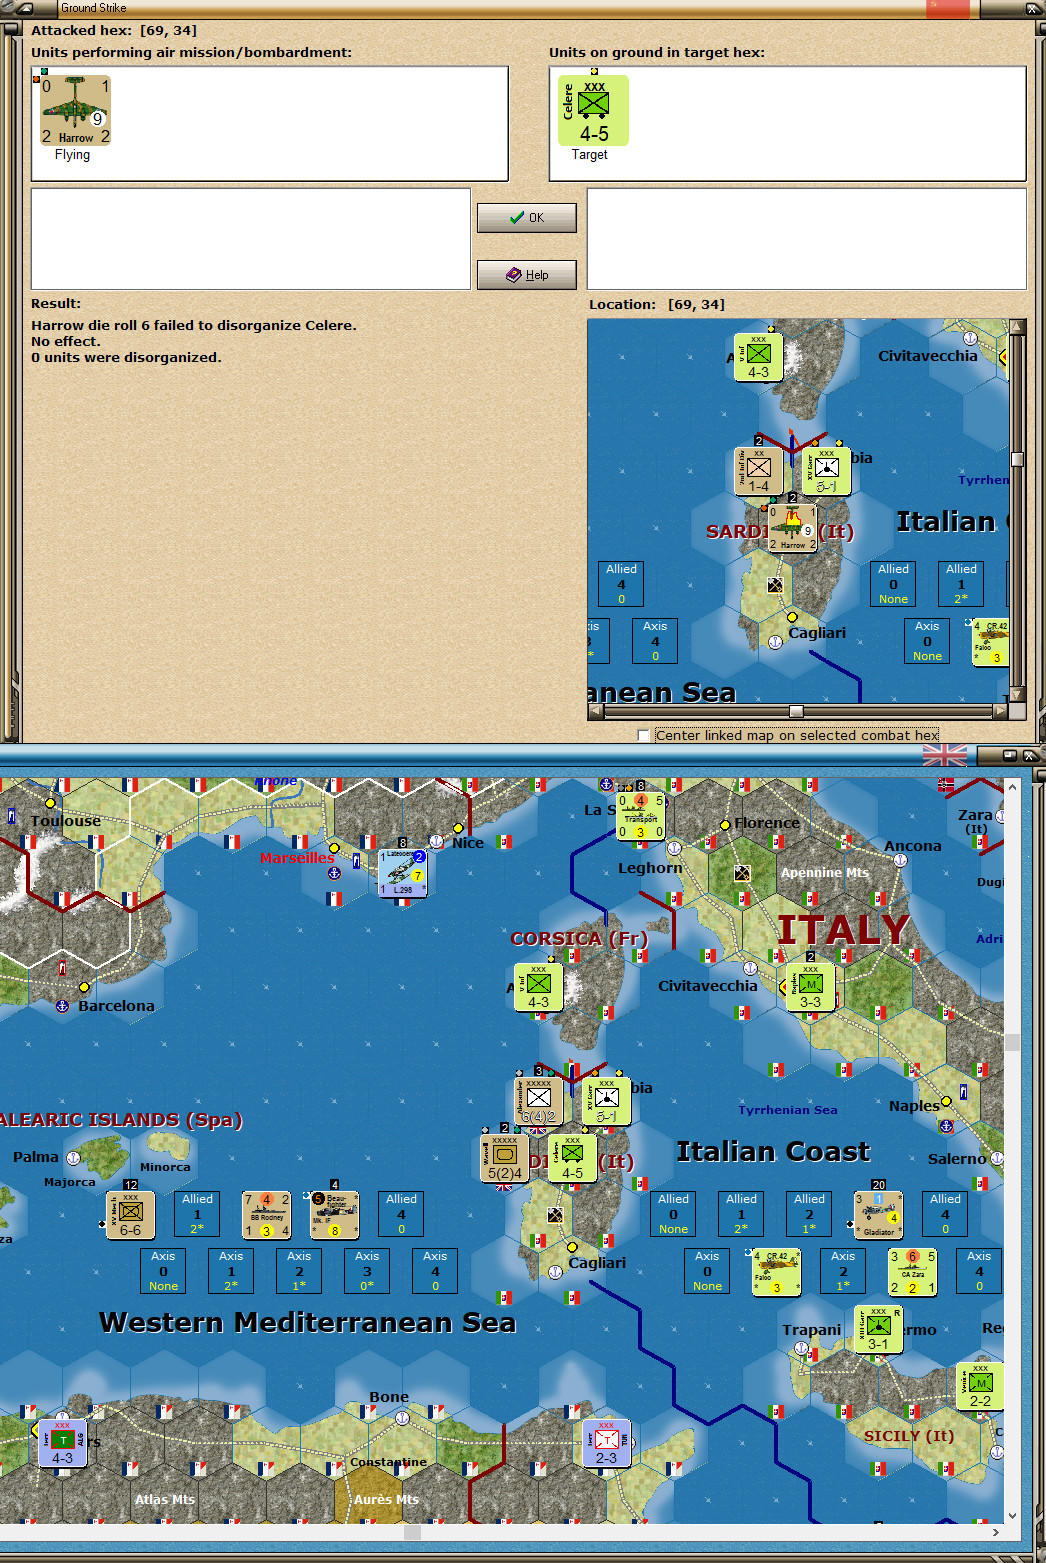Viewport: 1046px width, 1563px height.
Task: Click the Axis None hex control box near Cagliari
Action: click(707, 1270)
